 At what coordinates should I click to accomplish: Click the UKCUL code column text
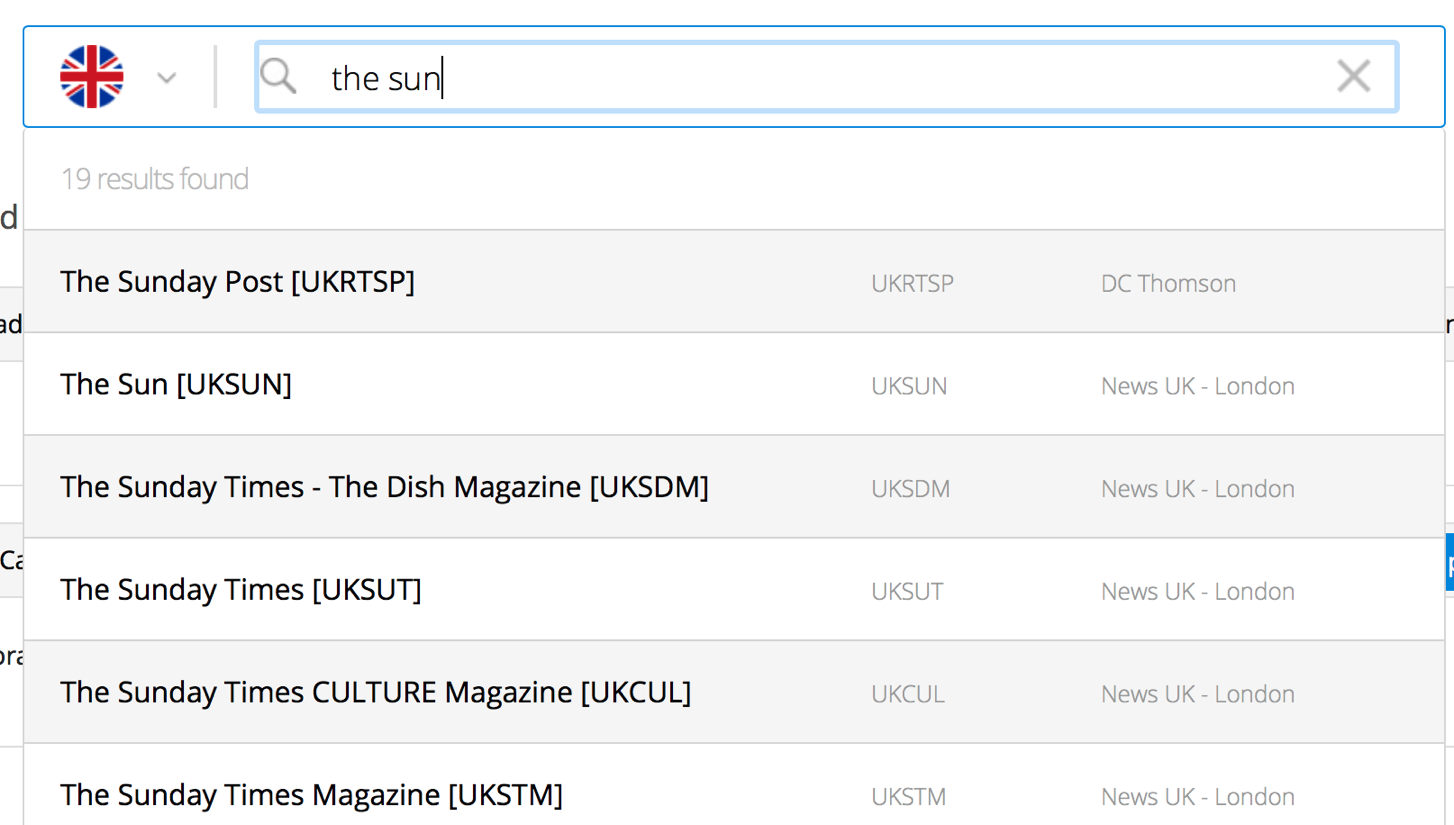coord(908,694)
